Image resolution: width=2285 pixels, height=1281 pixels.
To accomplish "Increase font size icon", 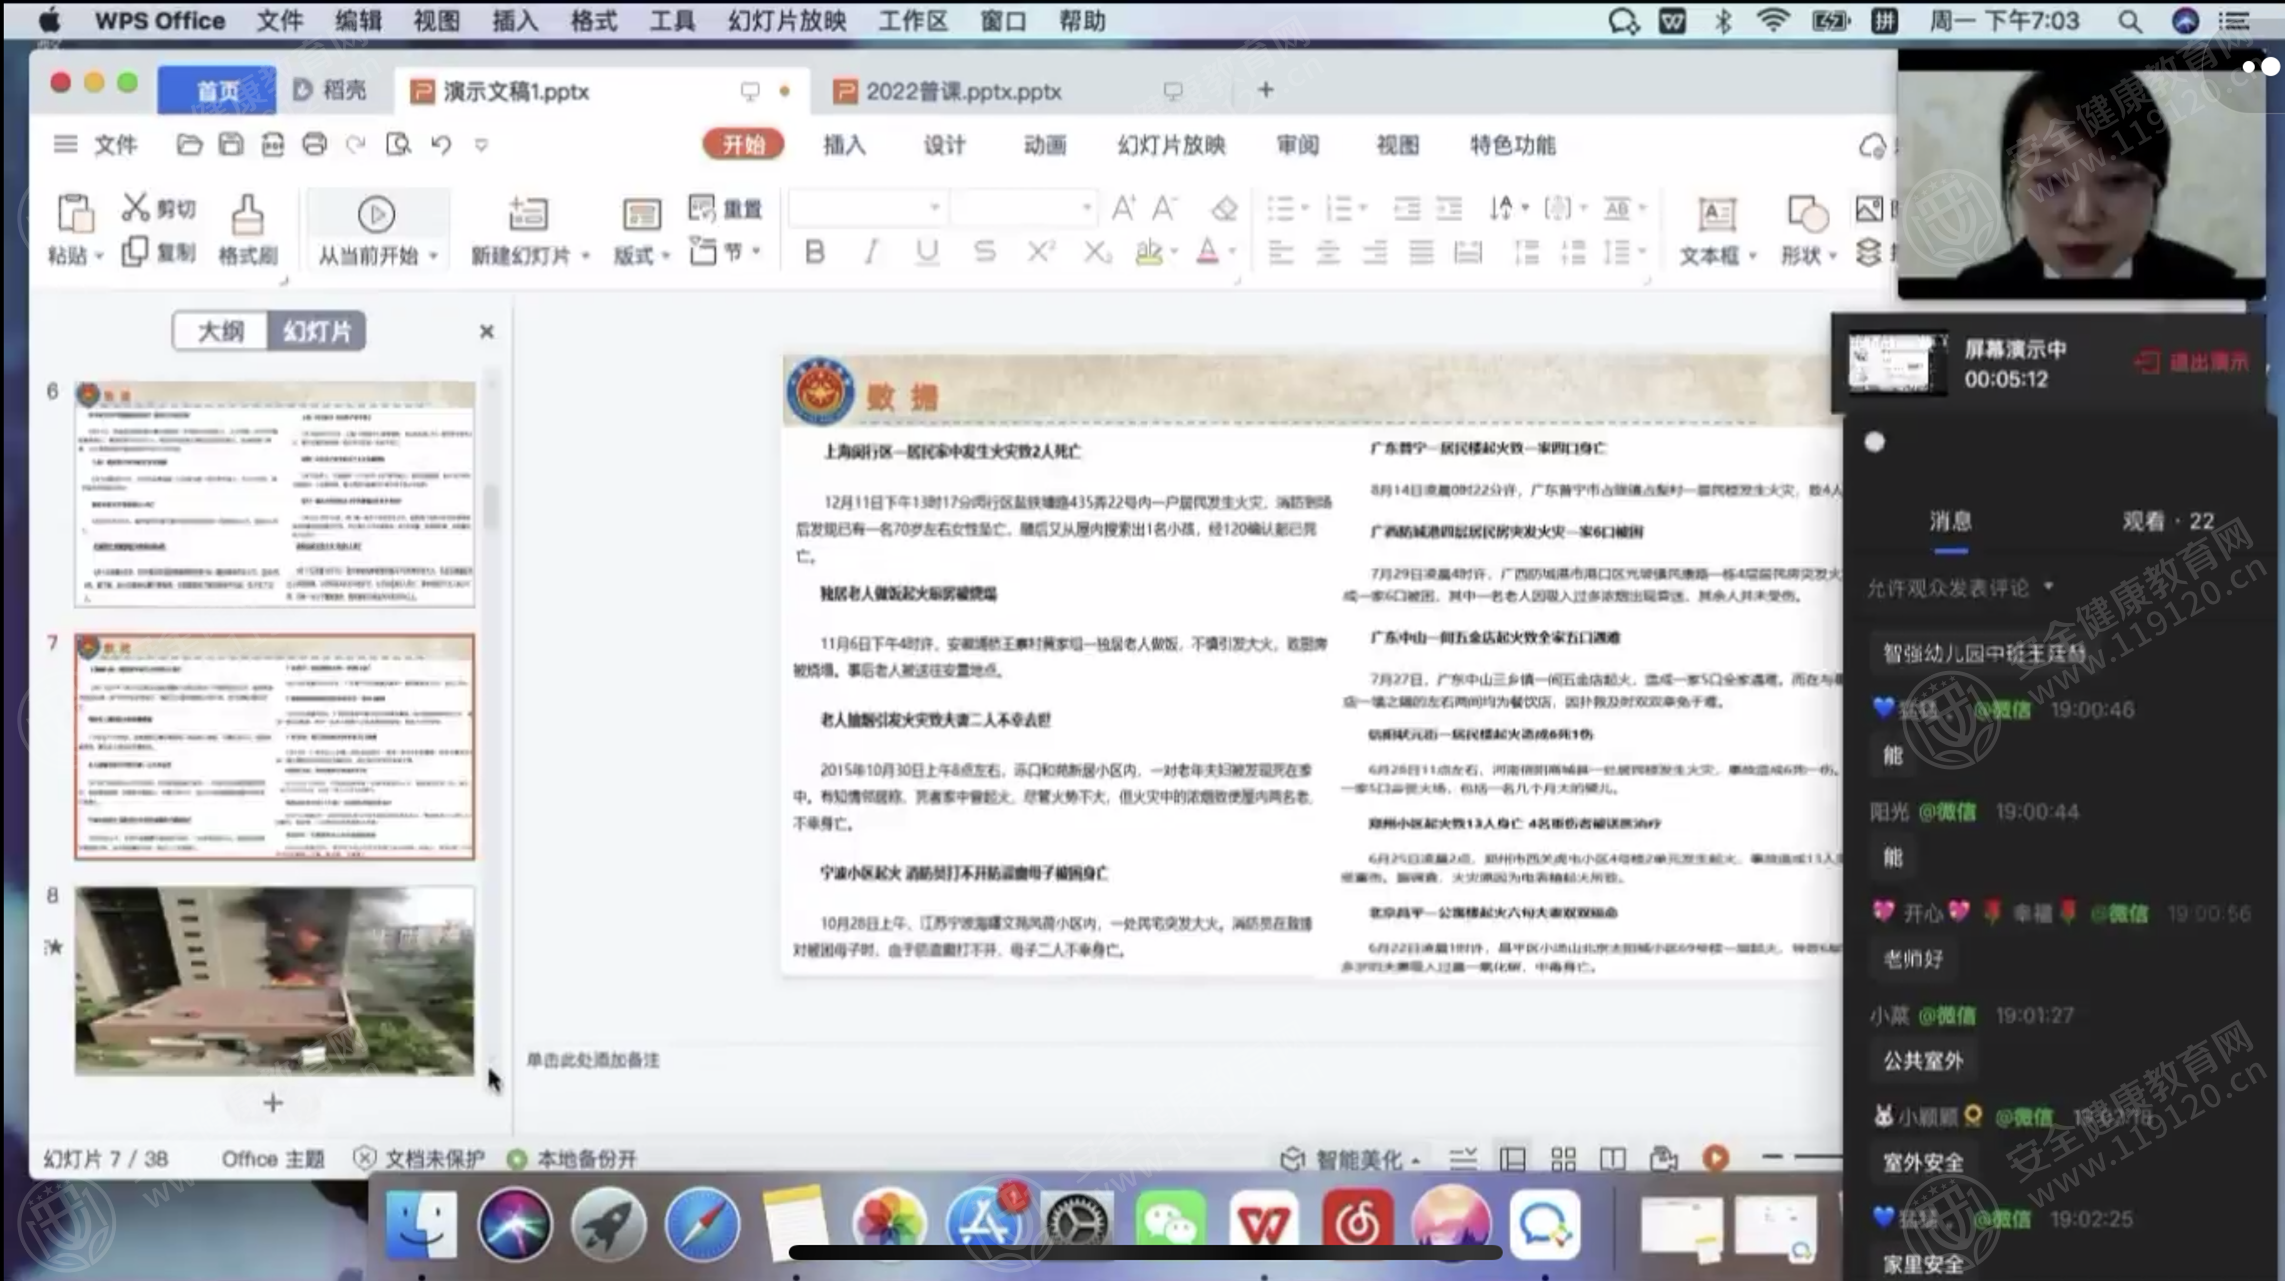I will (1123, 208).
